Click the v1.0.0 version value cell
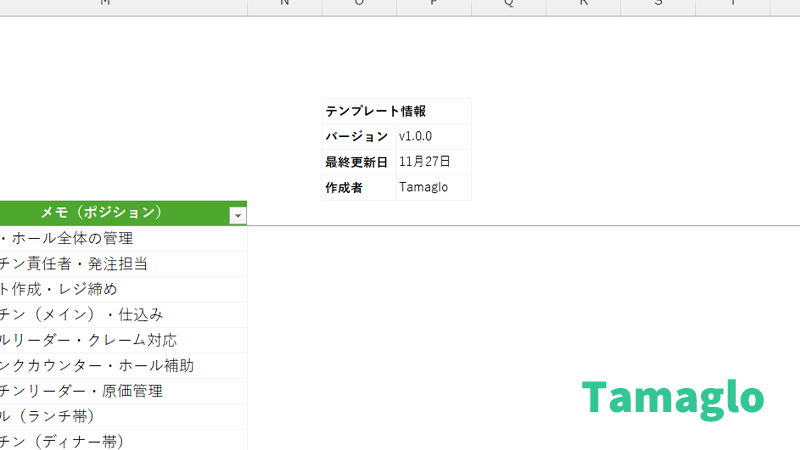800x450 pixels. point(432,137)
